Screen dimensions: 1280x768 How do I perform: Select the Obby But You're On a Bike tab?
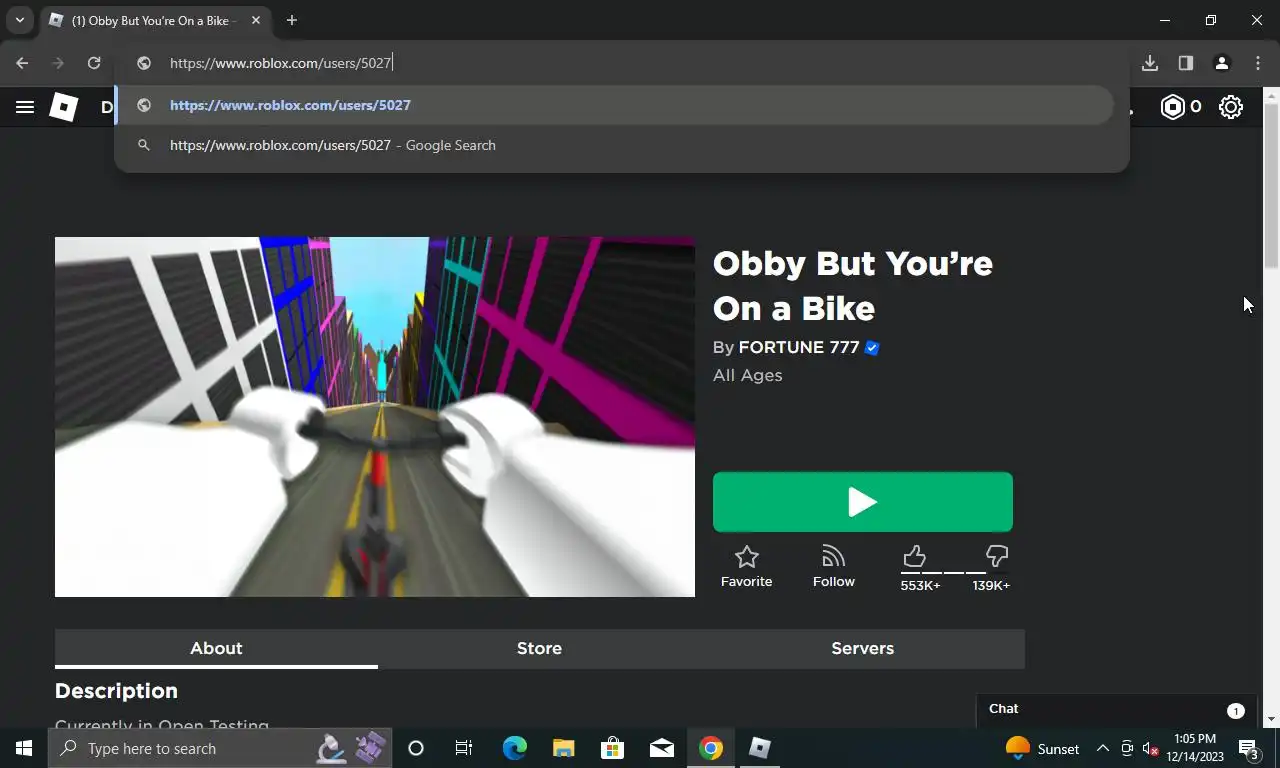155,20
